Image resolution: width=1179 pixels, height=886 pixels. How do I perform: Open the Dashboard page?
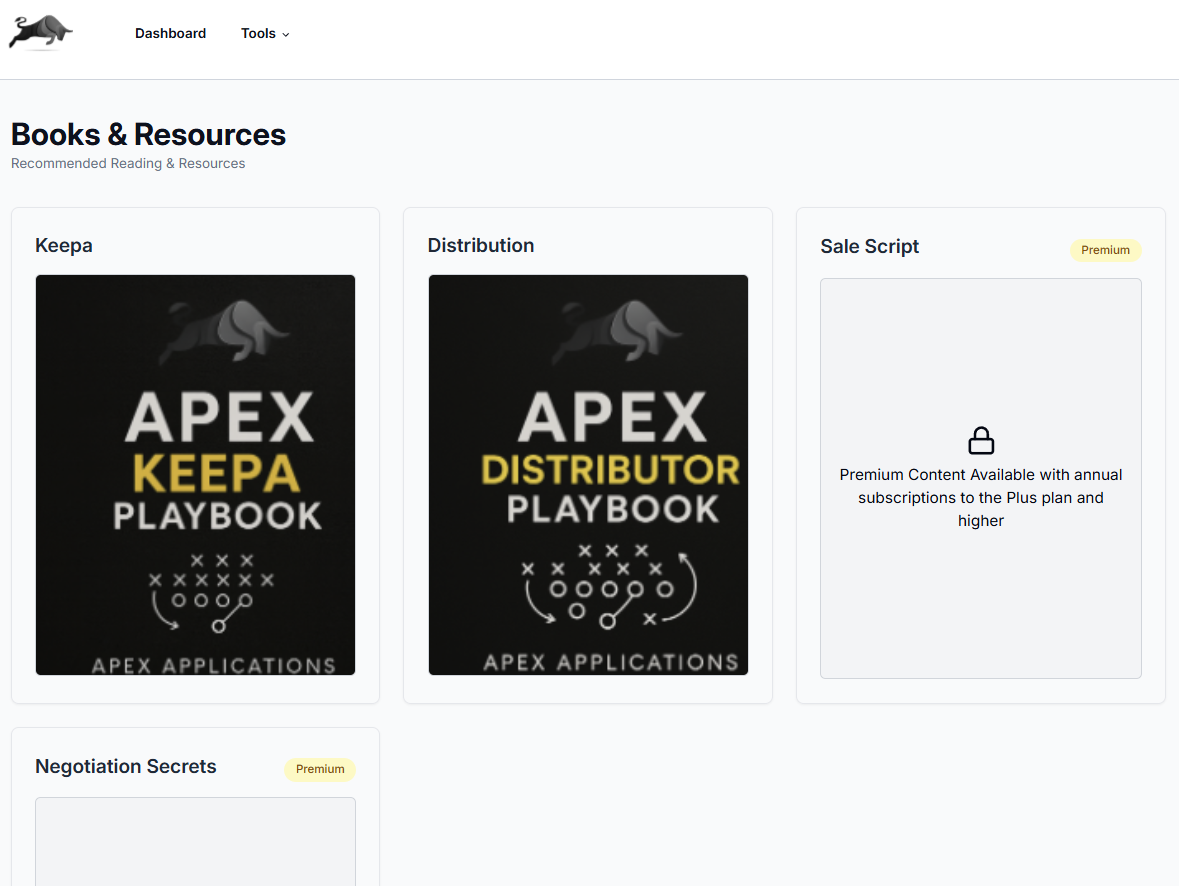pyautogui.click(x=171, y=33)
